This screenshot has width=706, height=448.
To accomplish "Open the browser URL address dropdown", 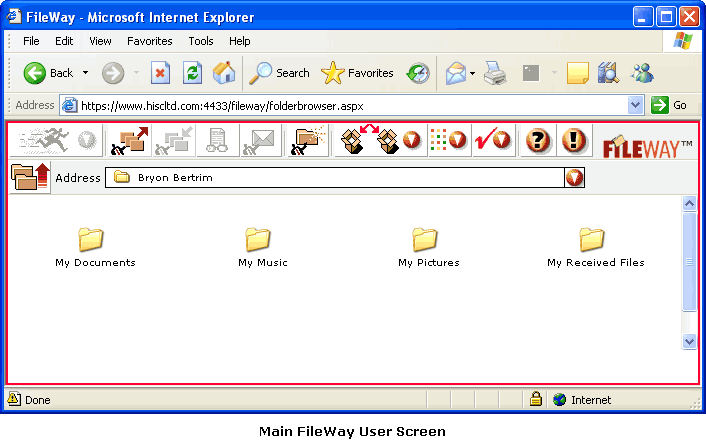I will (636, 105).
